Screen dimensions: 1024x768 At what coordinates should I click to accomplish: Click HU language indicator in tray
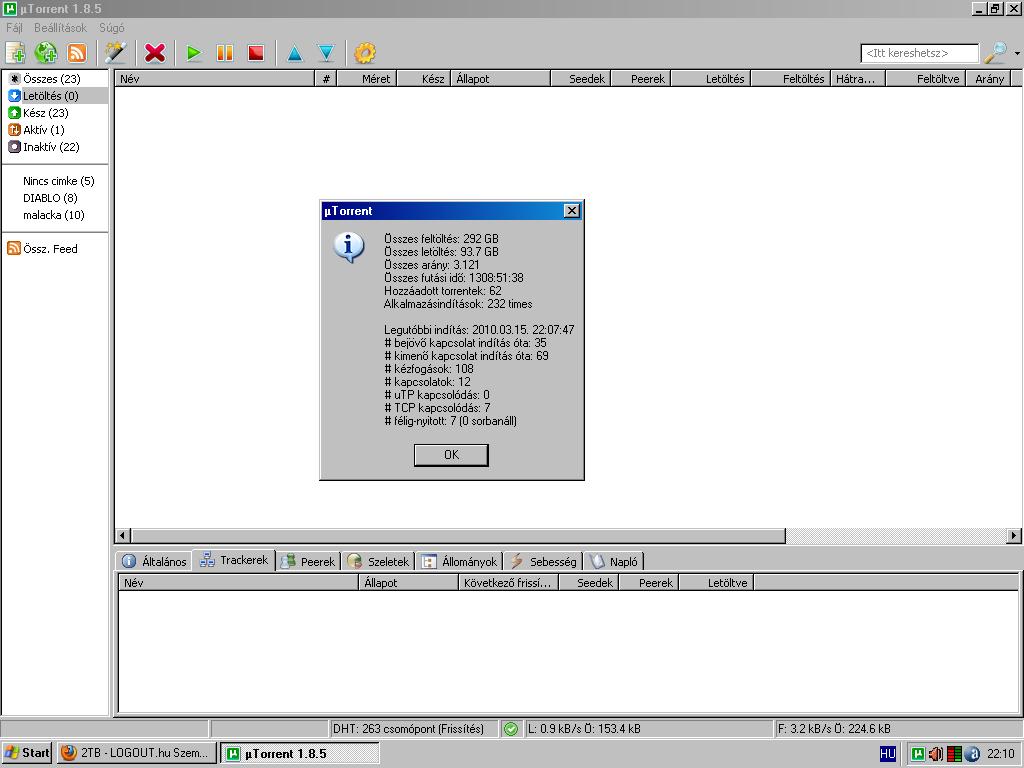coord(888,754)
